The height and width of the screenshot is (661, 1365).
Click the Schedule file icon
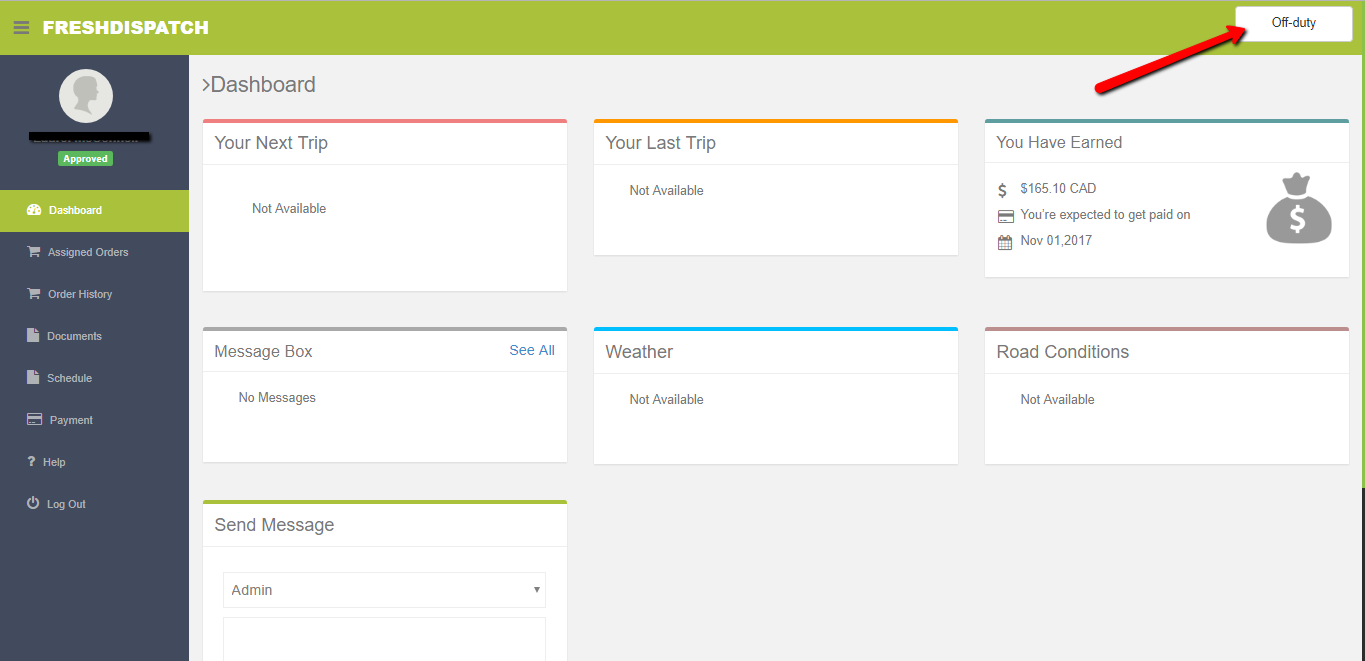pyautogui.click(x=33, y=377)
